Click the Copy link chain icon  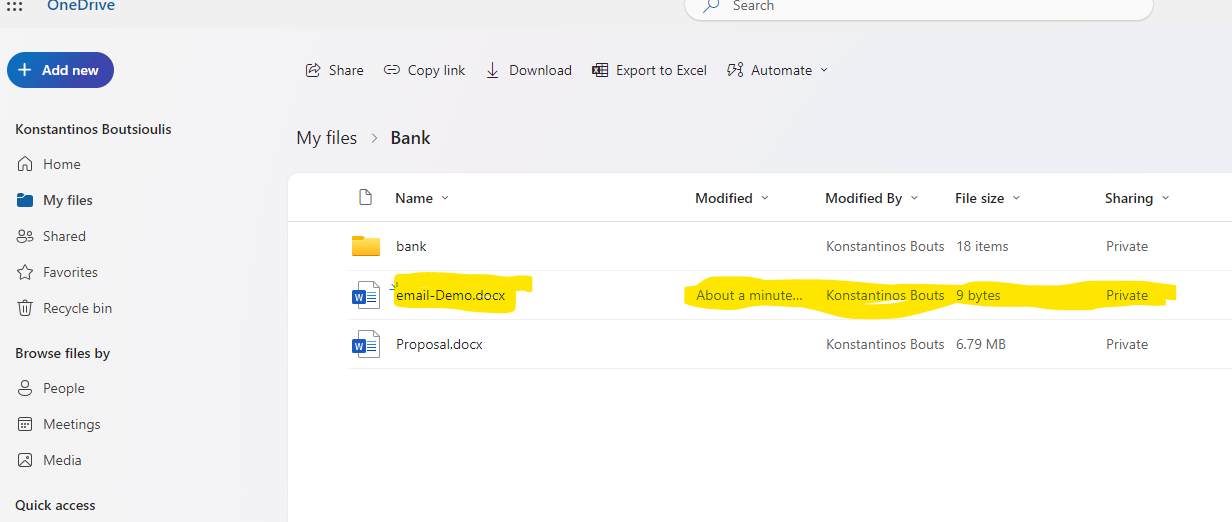point(391,70)
